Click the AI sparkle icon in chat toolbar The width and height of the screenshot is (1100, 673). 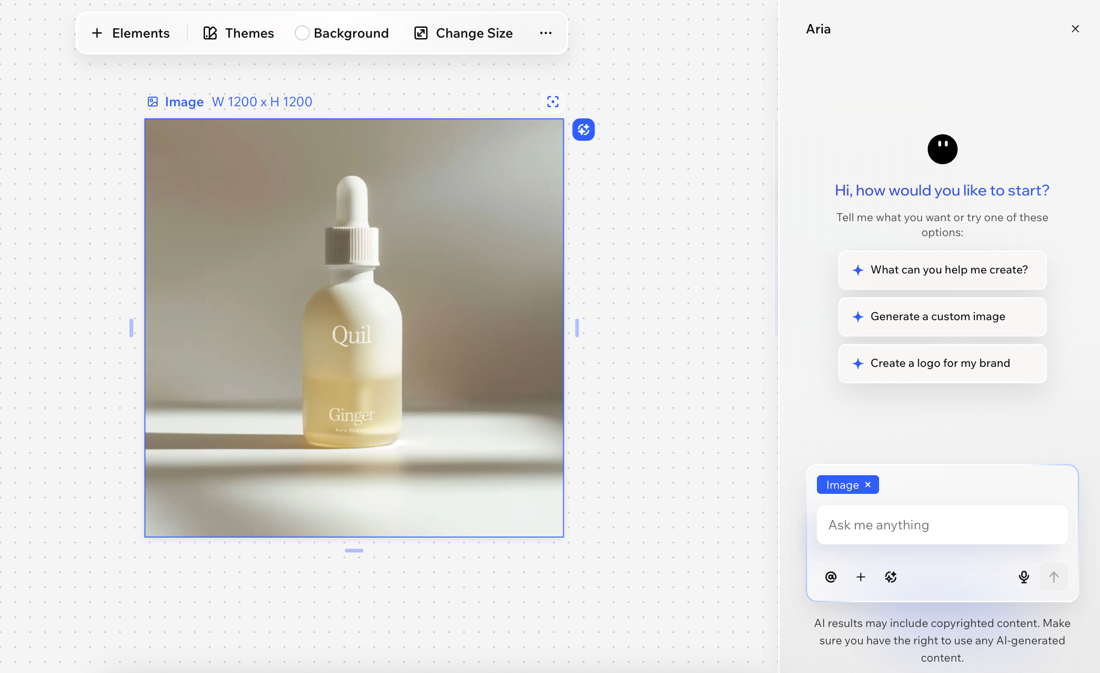tap(891, 577)
